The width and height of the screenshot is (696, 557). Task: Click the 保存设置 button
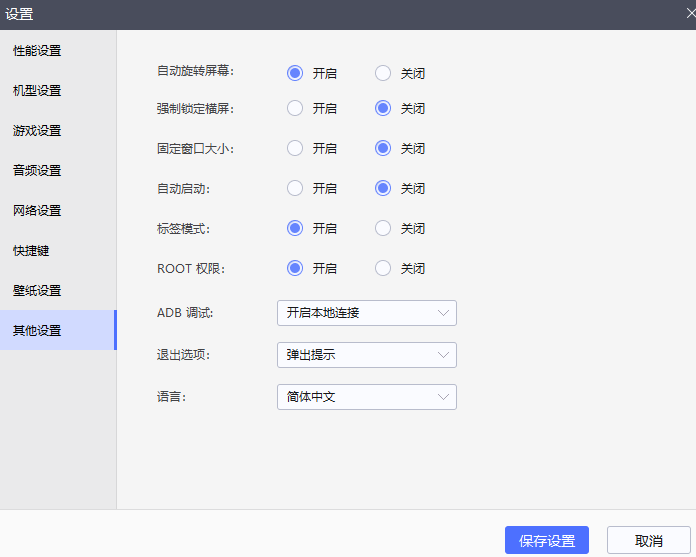tap(546, 540)
